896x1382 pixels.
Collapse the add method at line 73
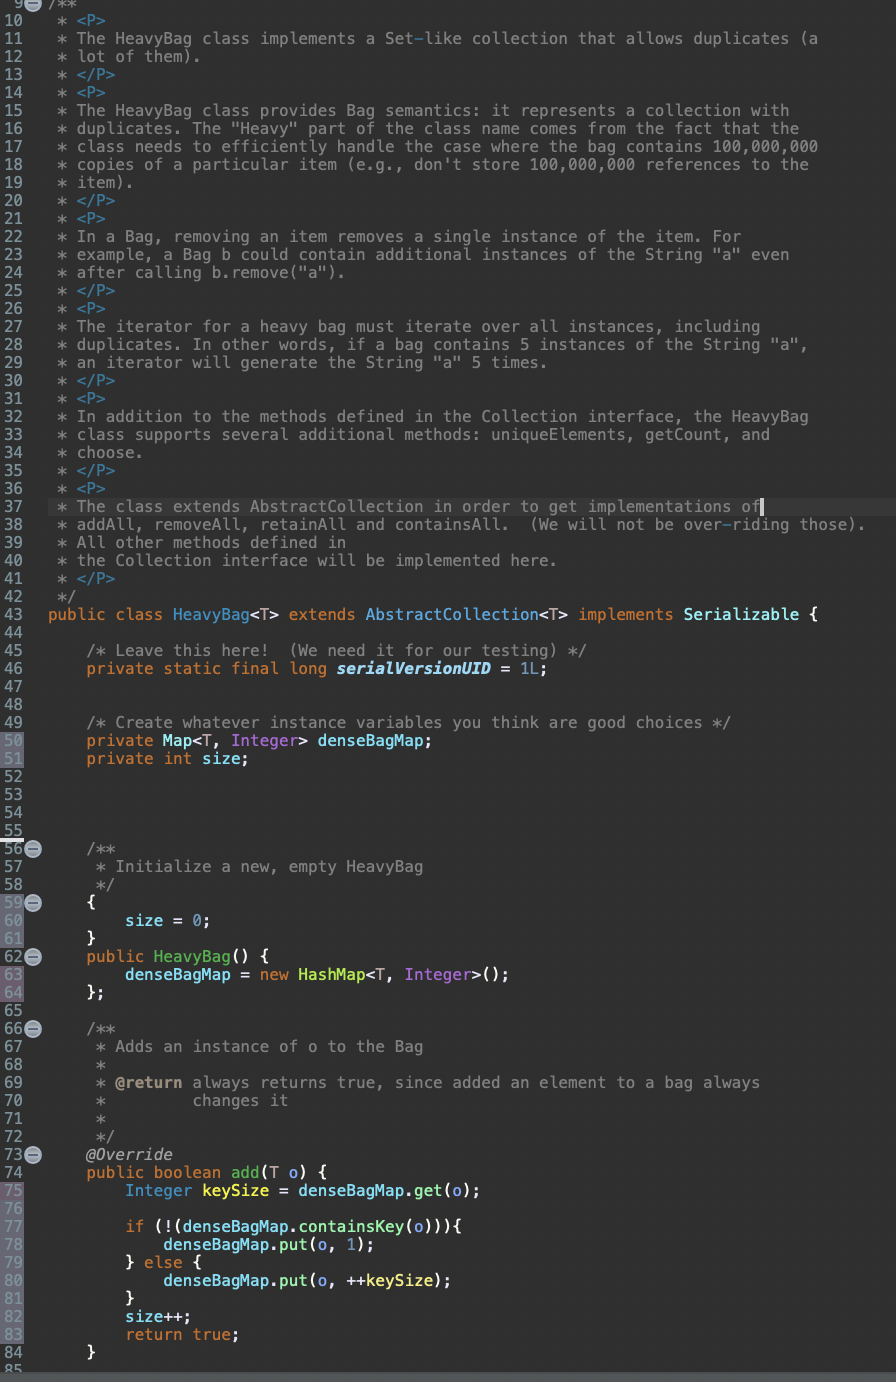coord(31,1154)
